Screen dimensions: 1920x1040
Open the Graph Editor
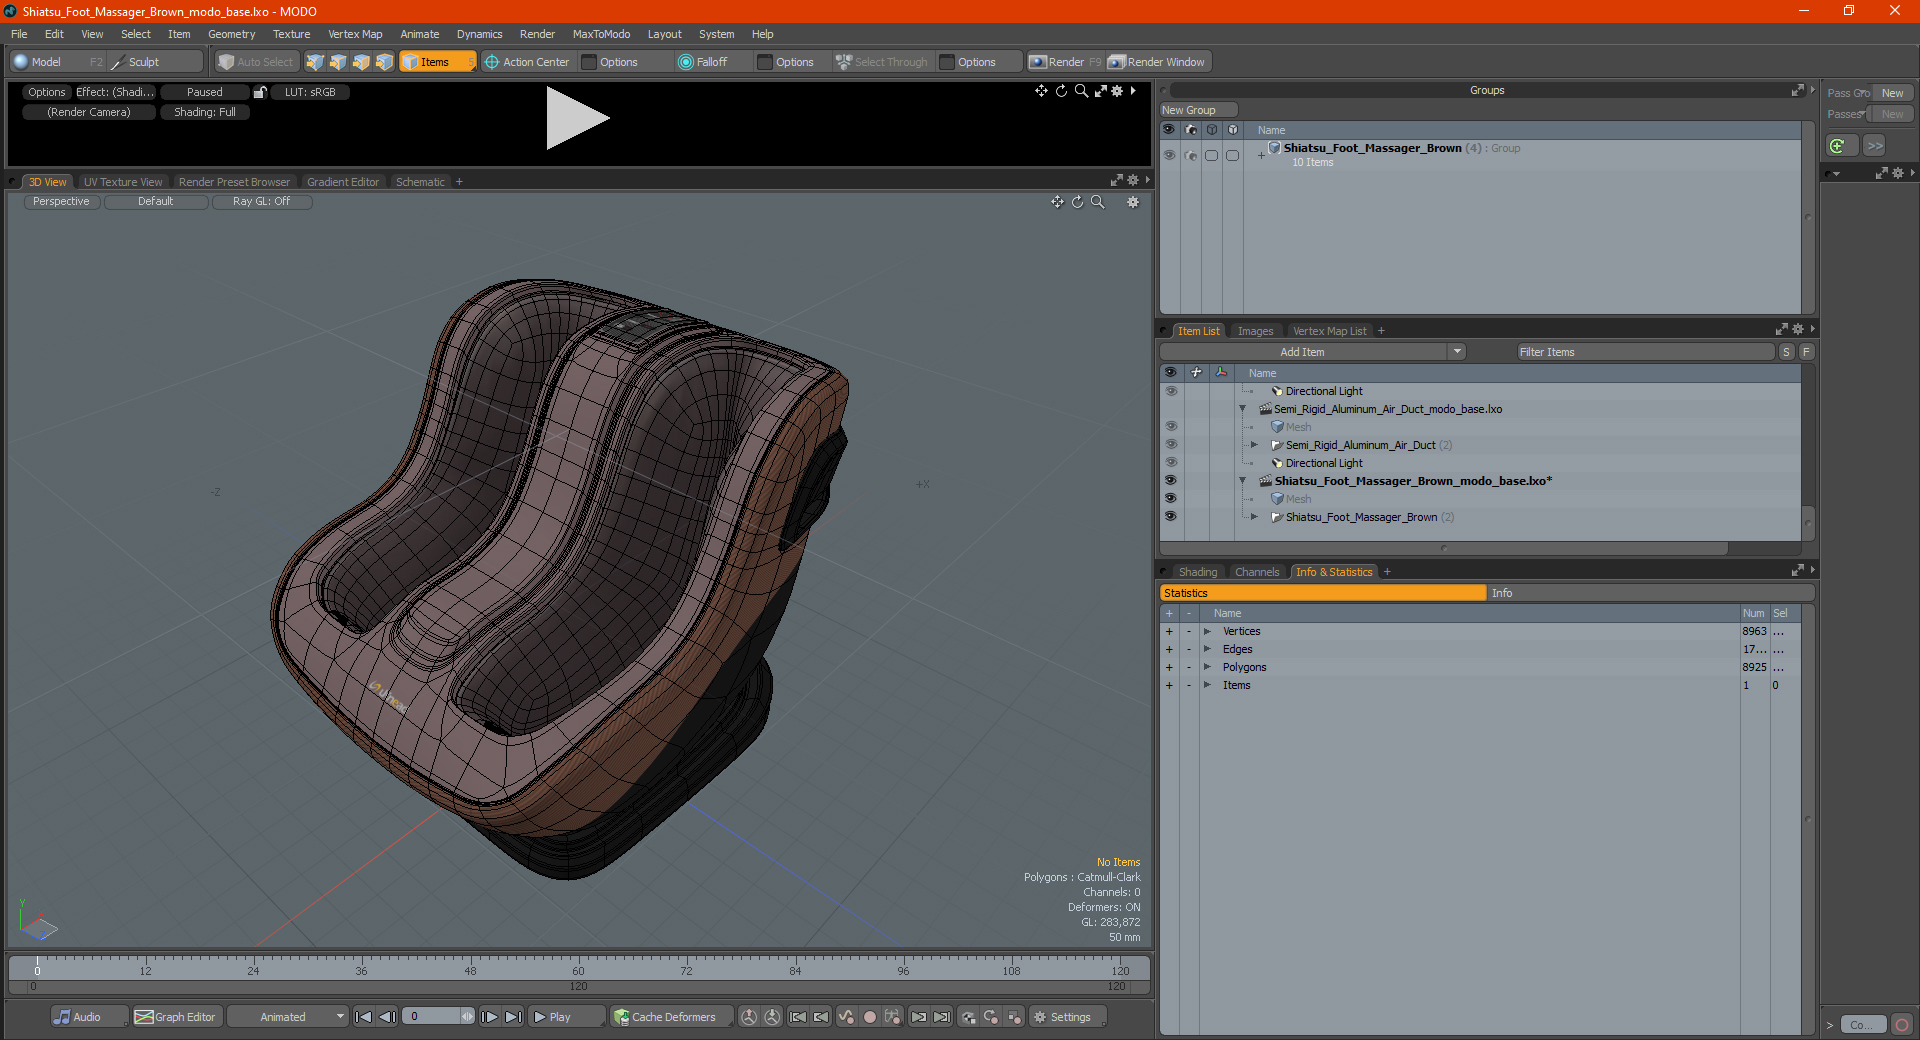(x=175, y=1017)
